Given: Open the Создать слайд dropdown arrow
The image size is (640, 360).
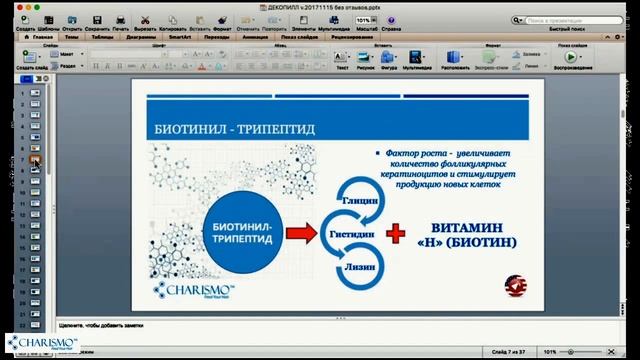Looking at the screenshot, I should [x=40, y=57].
